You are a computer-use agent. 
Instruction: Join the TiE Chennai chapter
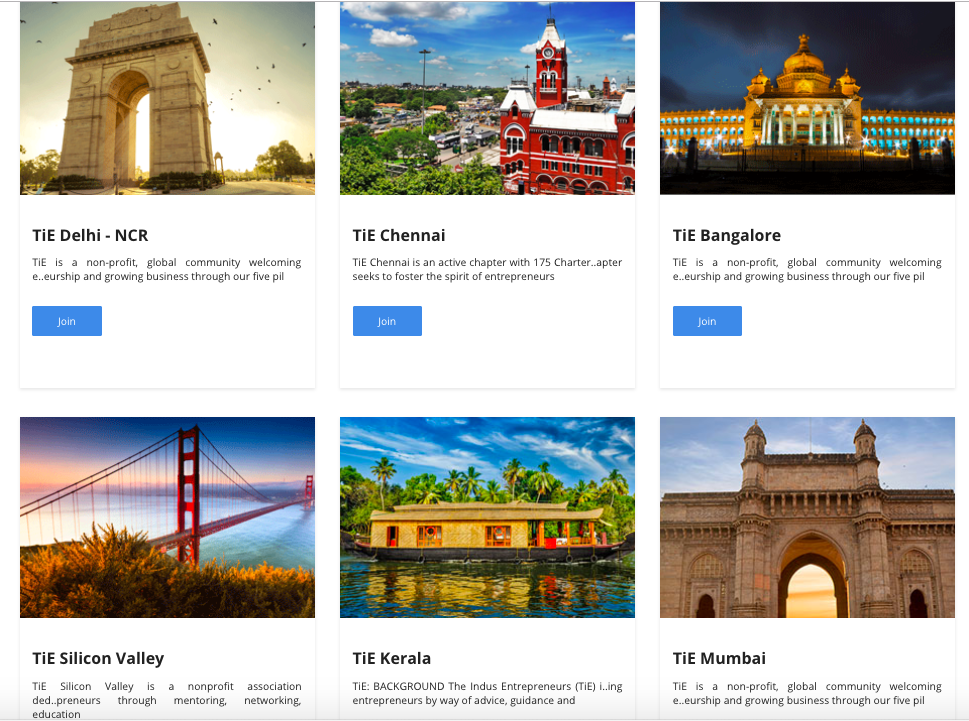[387, 321]
